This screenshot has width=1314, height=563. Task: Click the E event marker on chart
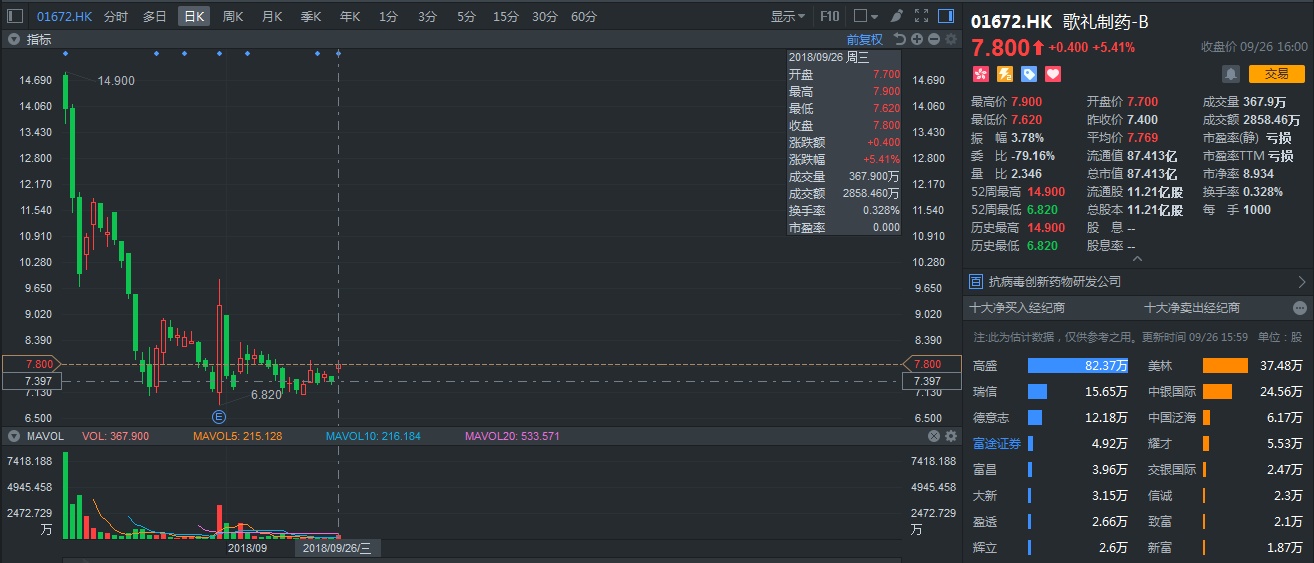[x=219, y=415]
